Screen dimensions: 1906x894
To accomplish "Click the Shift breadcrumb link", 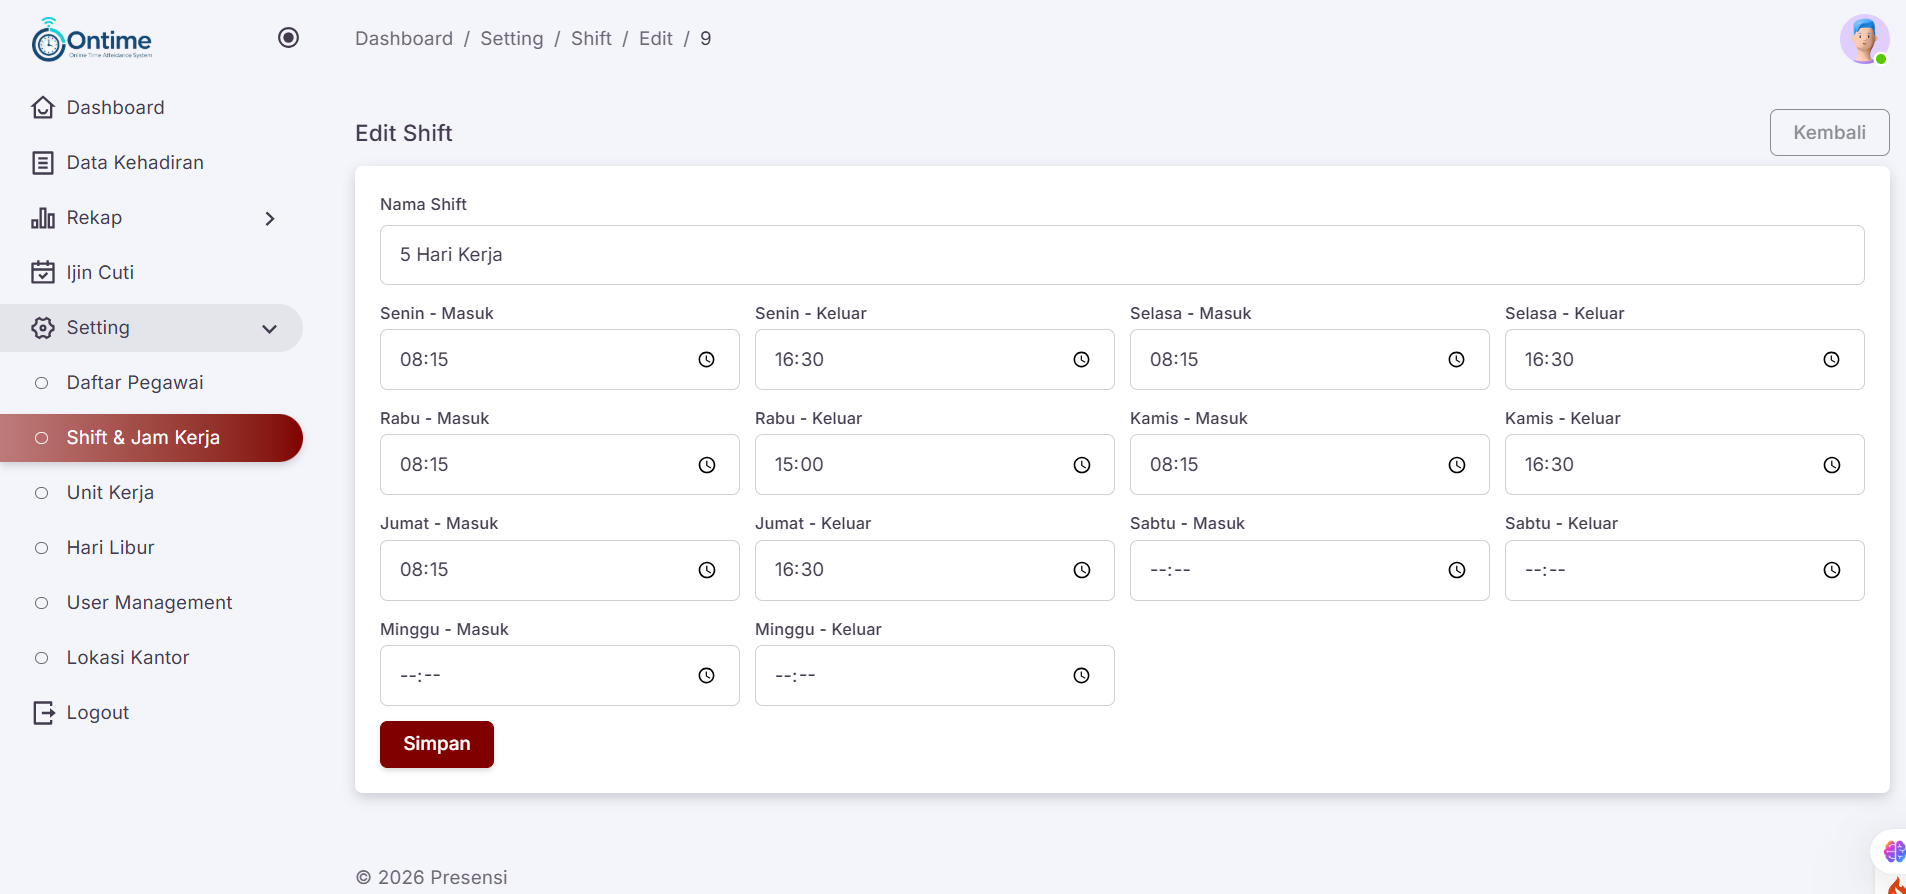I will tap(591, 39).
